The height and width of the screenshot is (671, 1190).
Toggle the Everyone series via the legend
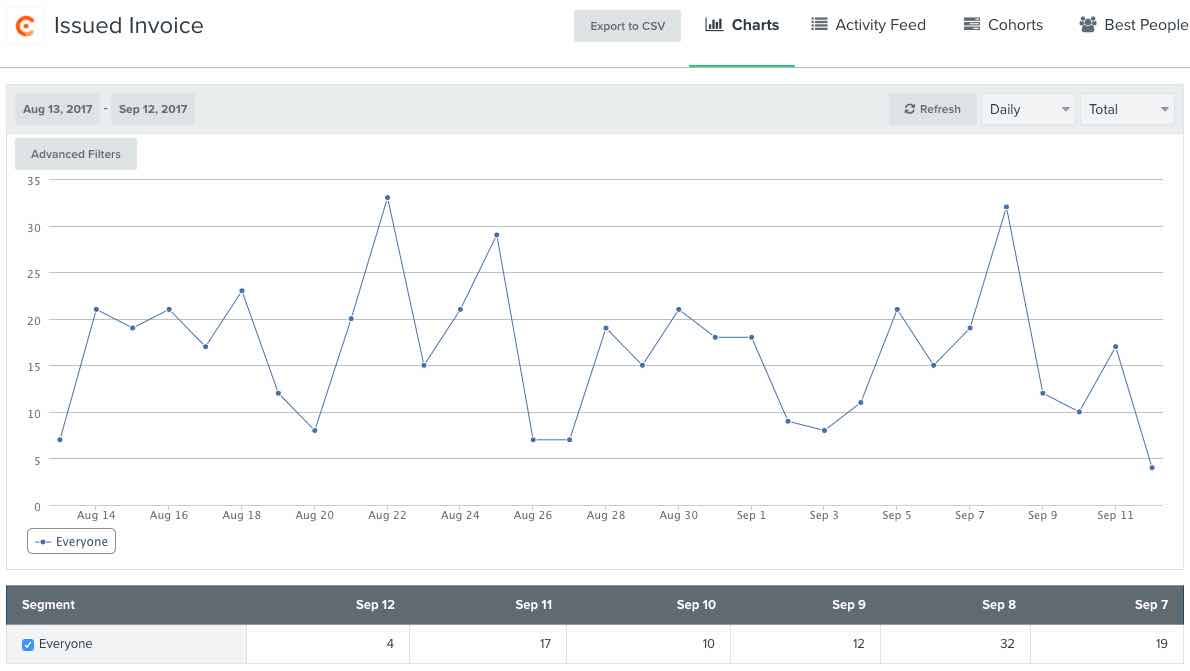coord(70,541)
